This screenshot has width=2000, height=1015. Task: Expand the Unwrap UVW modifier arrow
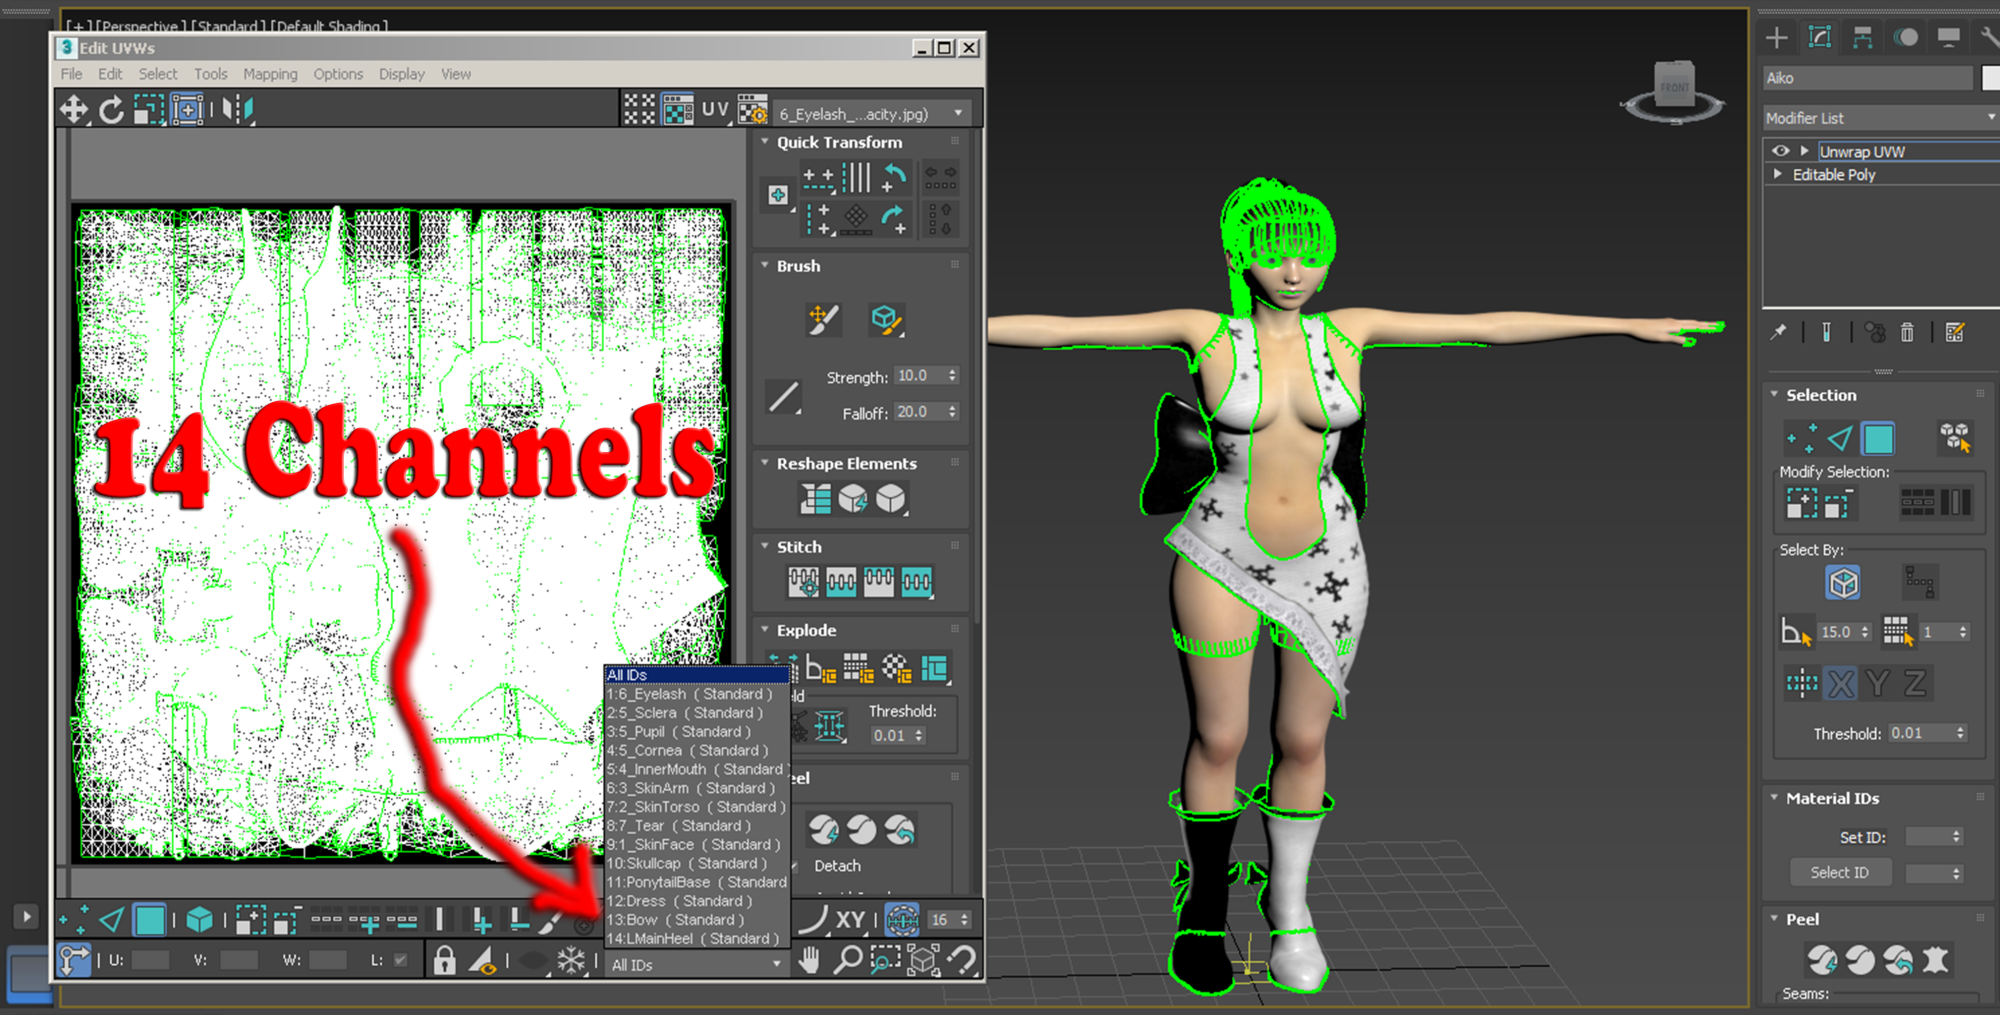1805,151
